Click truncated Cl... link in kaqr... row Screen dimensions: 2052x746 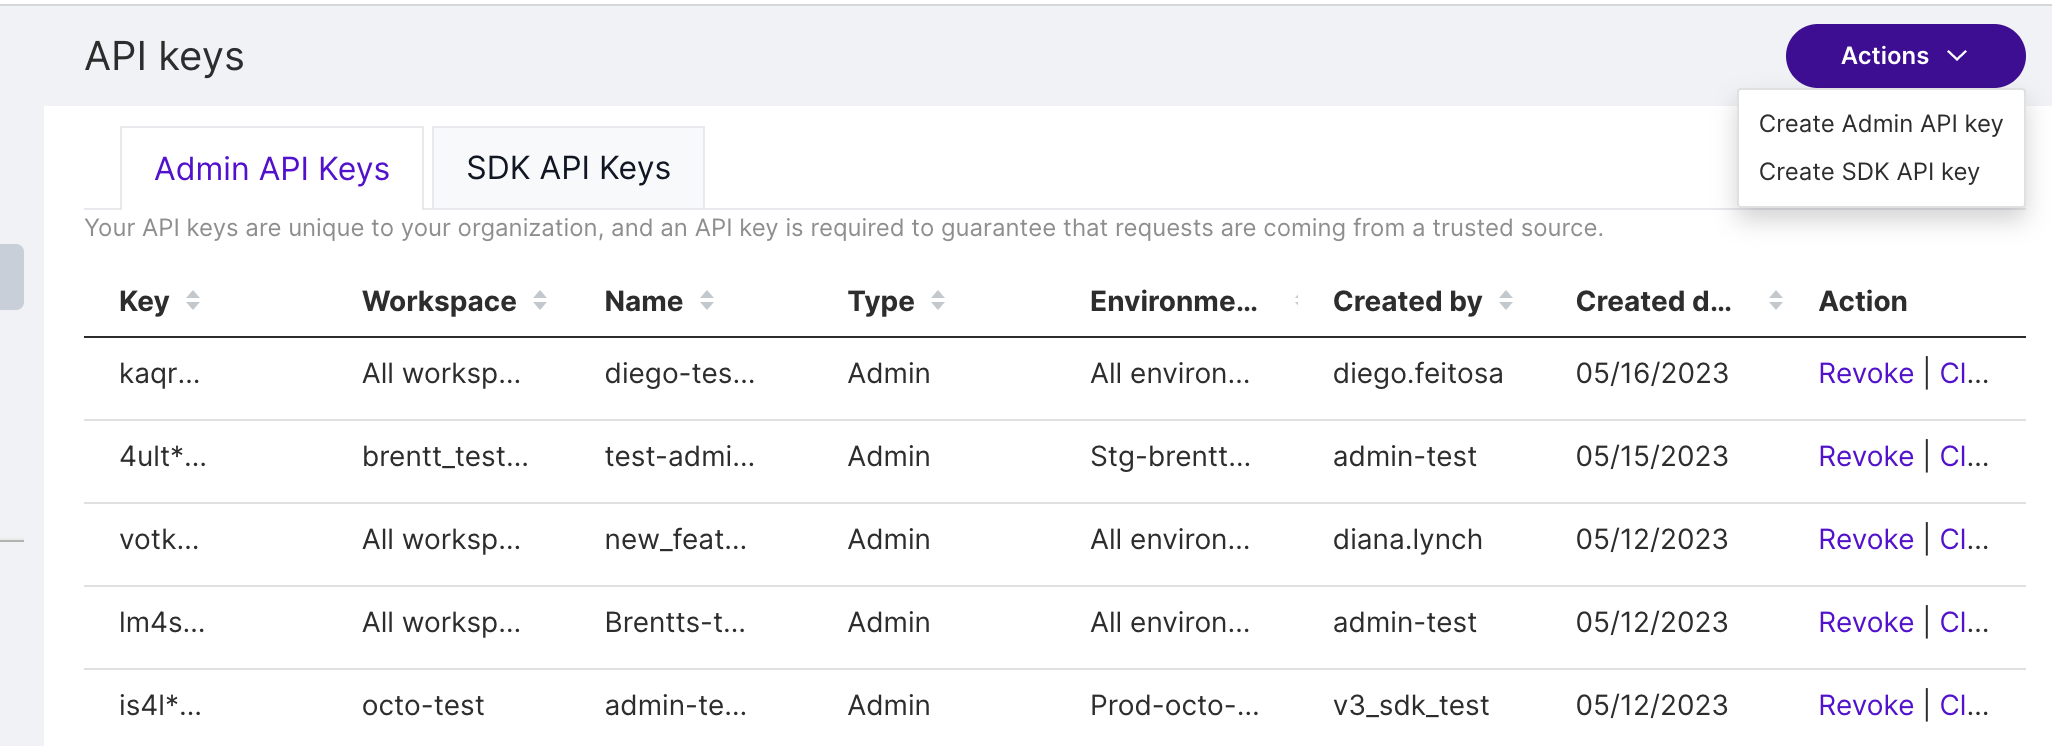pos(1963,374)
